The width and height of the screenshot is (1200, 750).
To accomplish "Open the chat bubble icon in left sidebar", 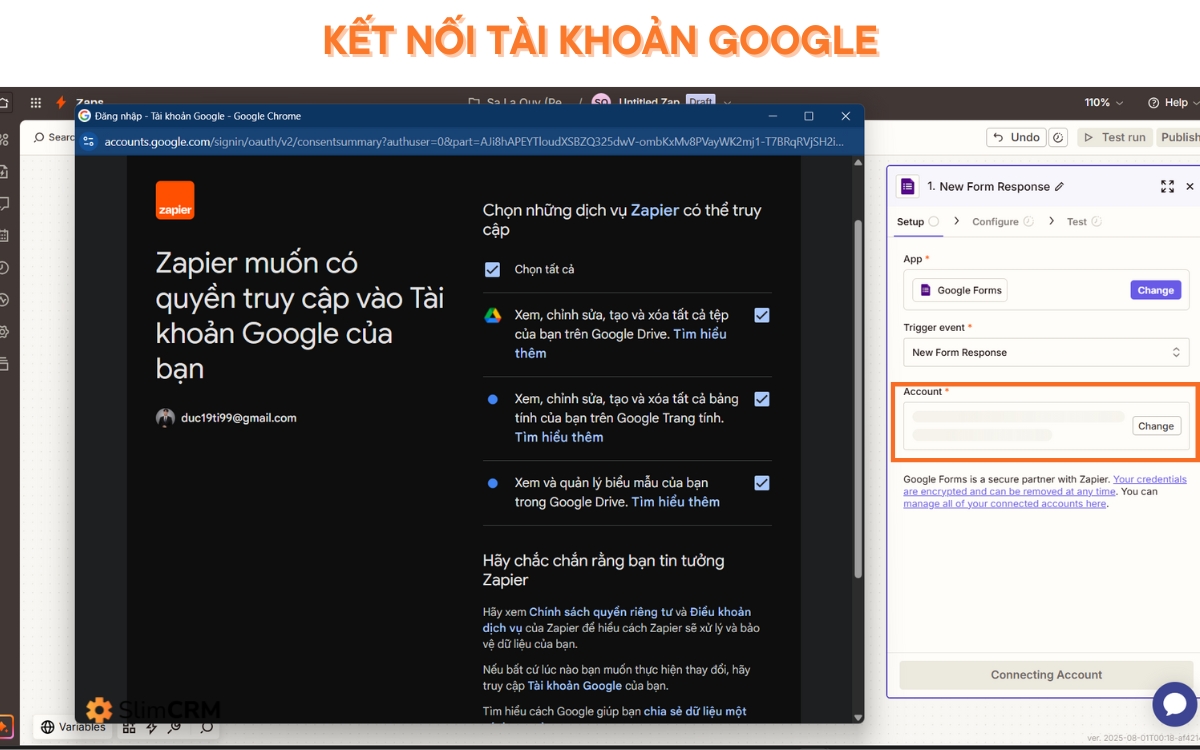I will coord(4,203).
